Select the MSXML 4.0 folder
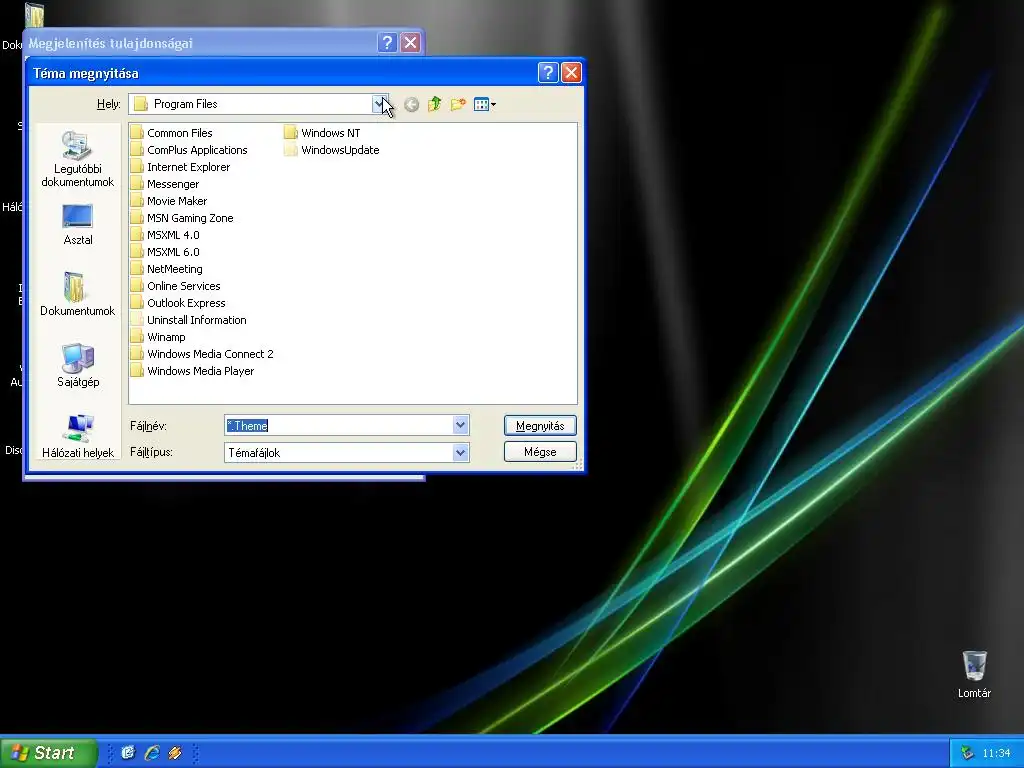The height and width of the screenshot is (768, 1024). 165,234
